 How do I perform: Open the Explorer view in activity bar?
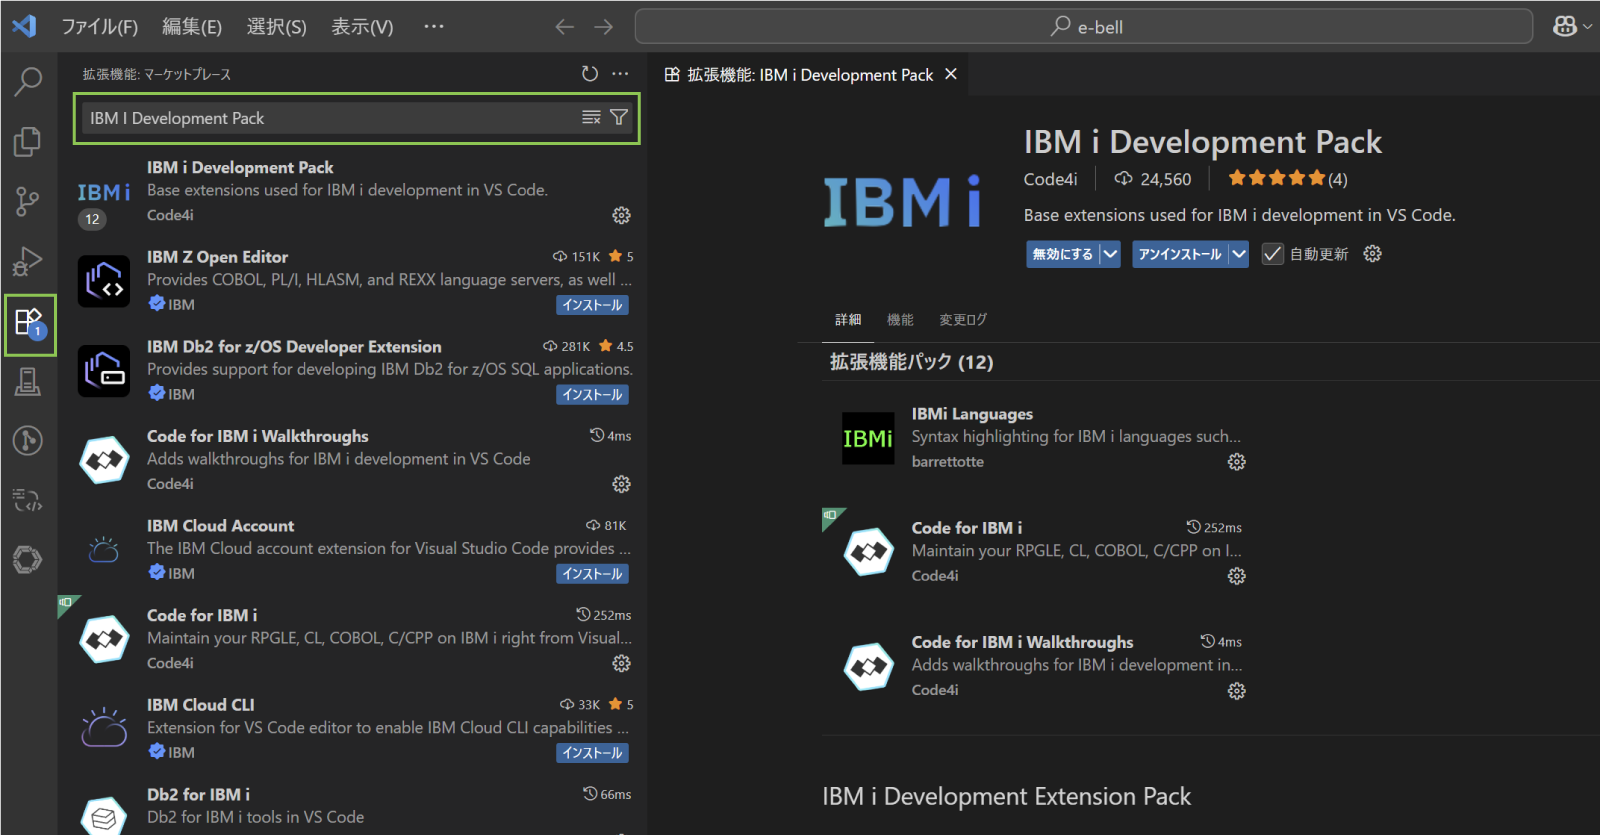(x=28, y=141)
